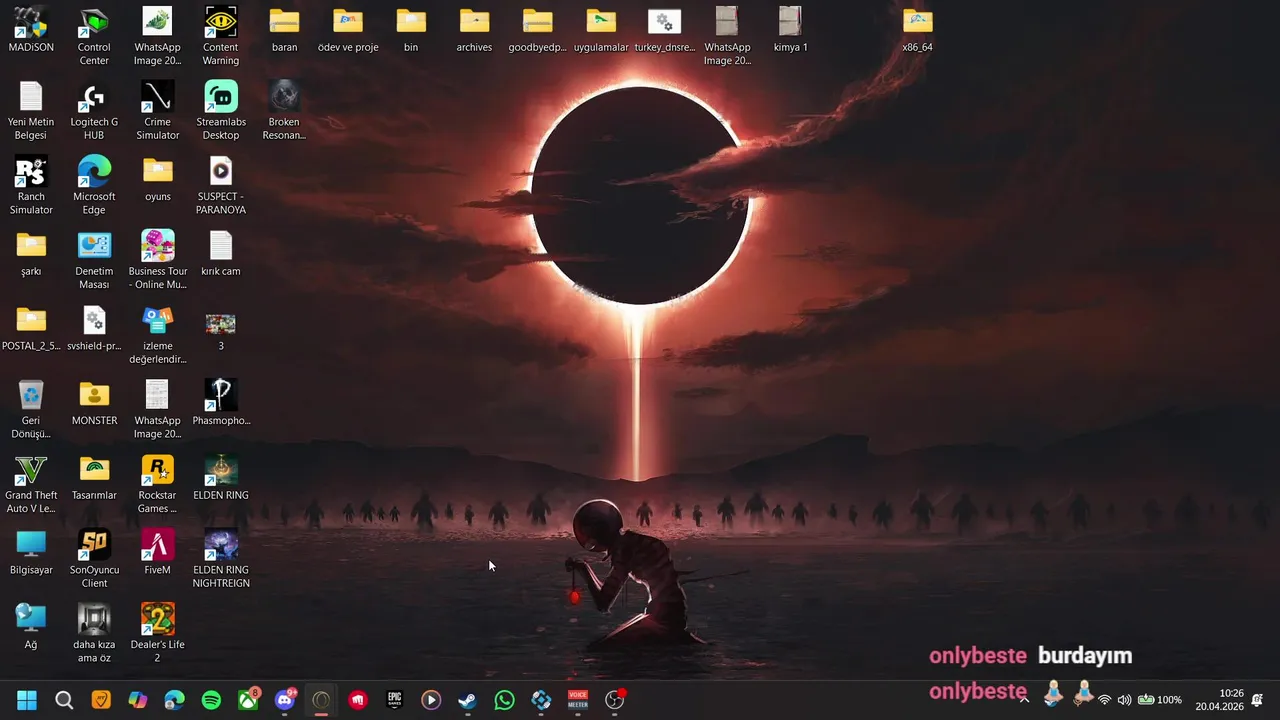1280x720 pixels.
Task: Open Streamlabs Desktop shortcut
Action: point(221,112)
